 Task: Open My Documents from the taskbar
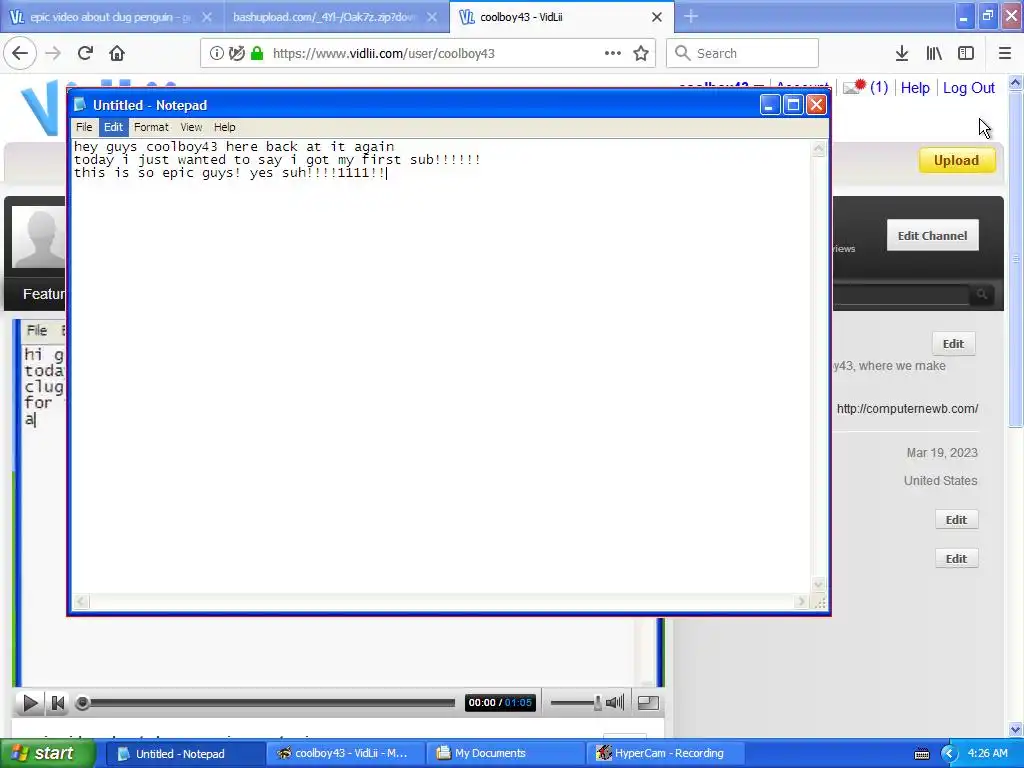coord(506,754)
